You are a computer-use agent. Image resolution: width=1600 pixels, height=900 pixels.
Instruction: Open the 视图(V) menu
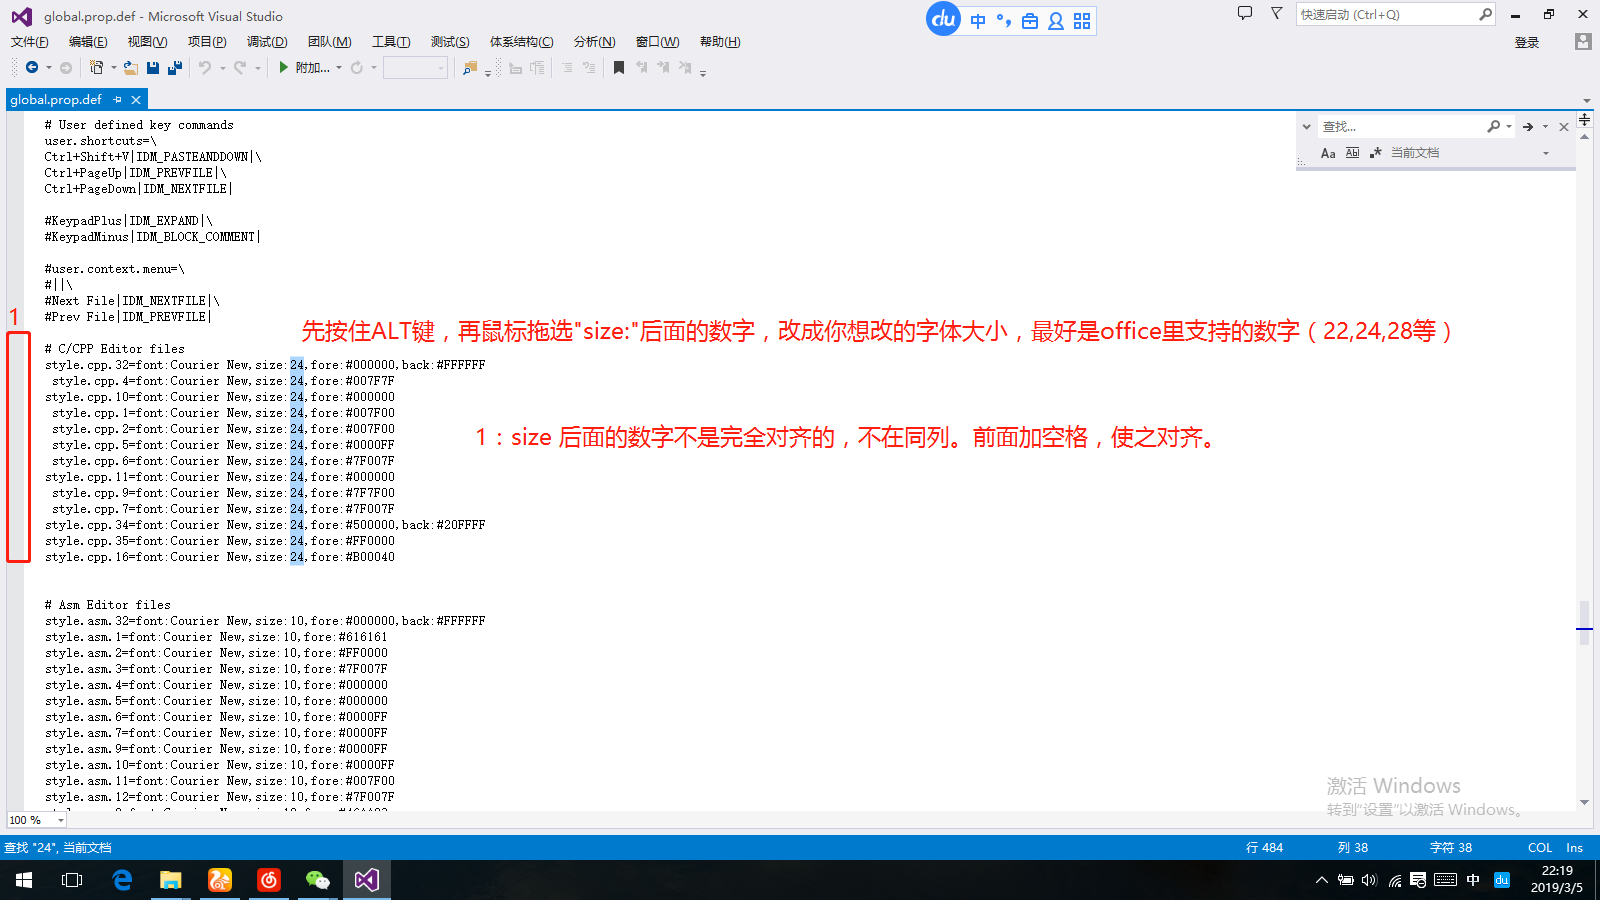pos(147,42)
